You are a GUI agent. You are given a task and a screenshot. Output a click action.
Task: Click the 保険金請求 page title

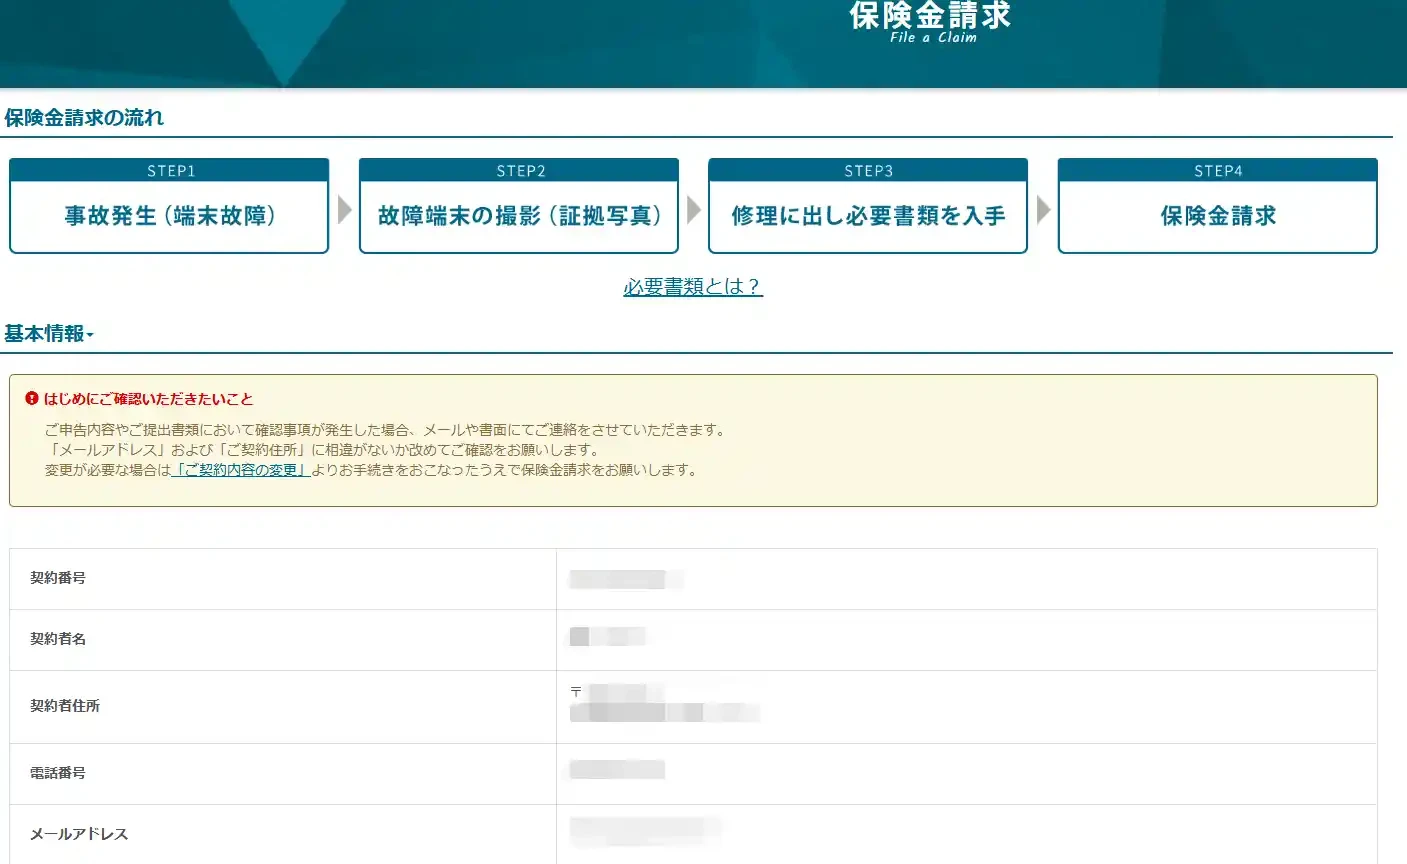931,15
